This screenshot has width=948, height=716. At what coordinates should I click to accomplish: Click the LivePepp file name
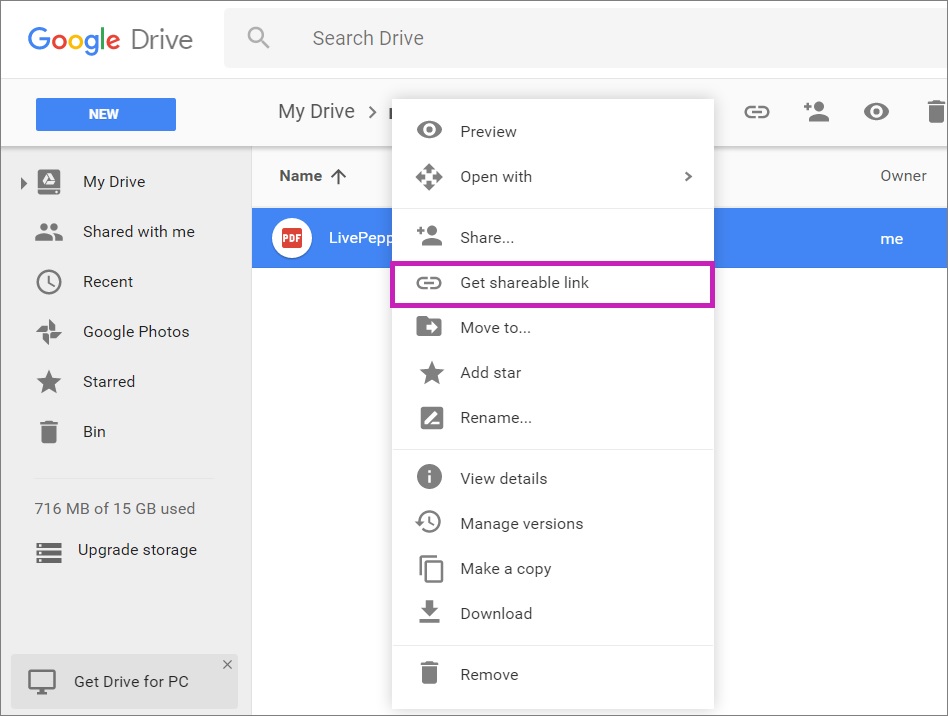(x=360, y=238)
